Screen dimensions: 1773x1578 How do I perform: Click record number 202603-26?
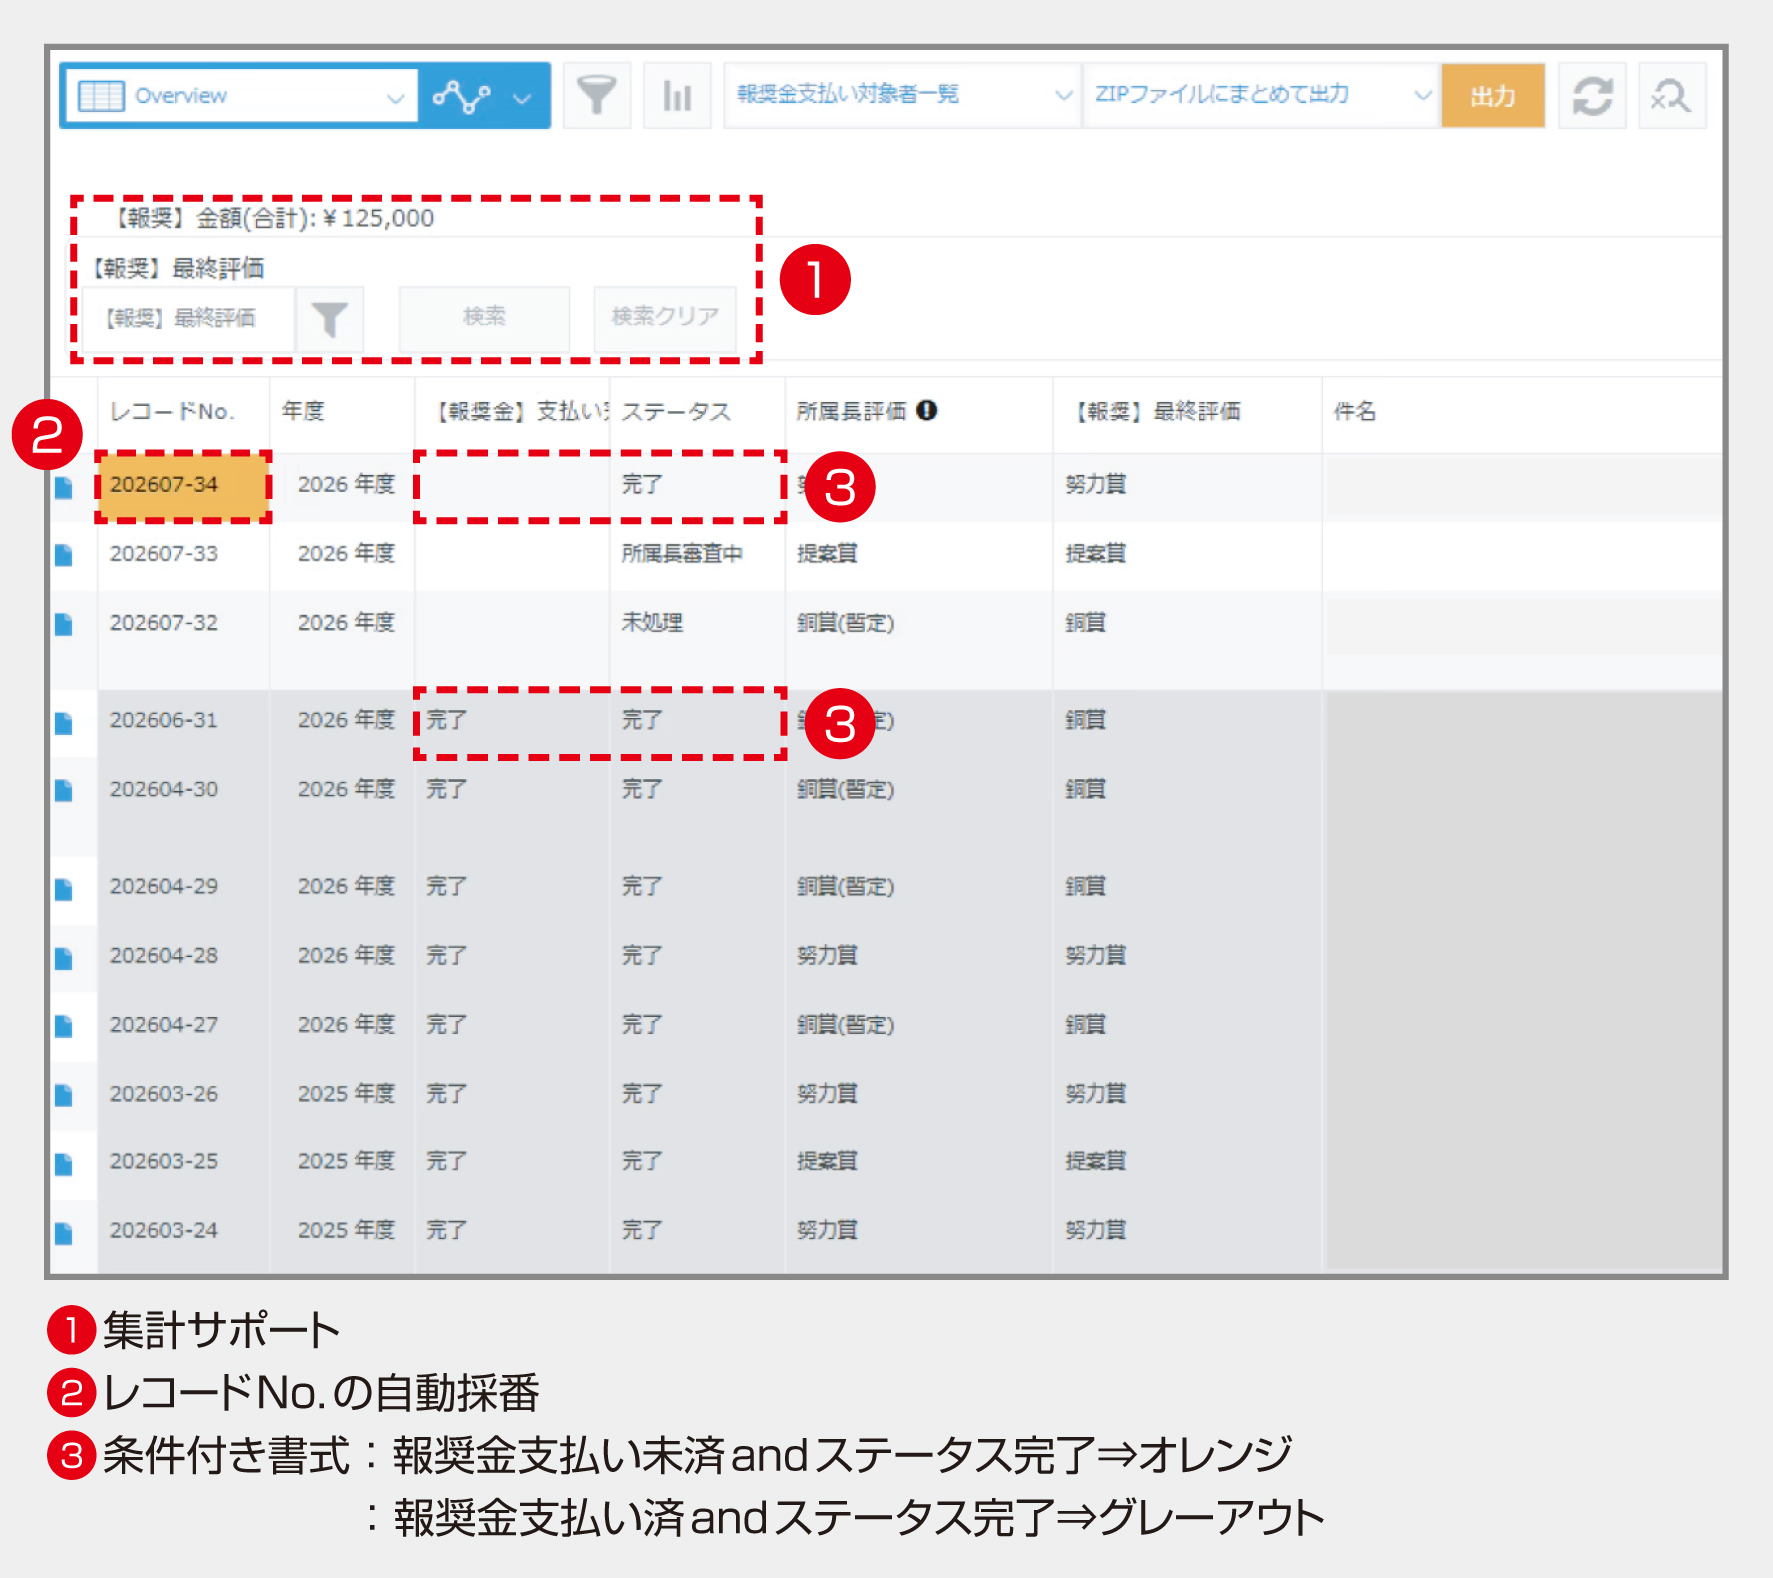click(x=164, y=1093)
